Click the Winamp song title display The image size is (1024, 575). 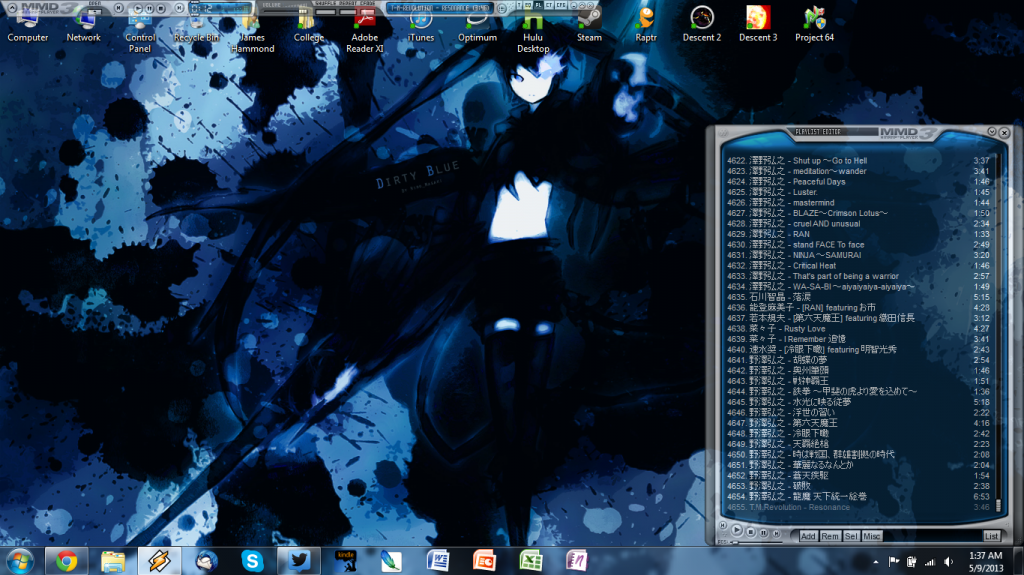coord(440,8)
